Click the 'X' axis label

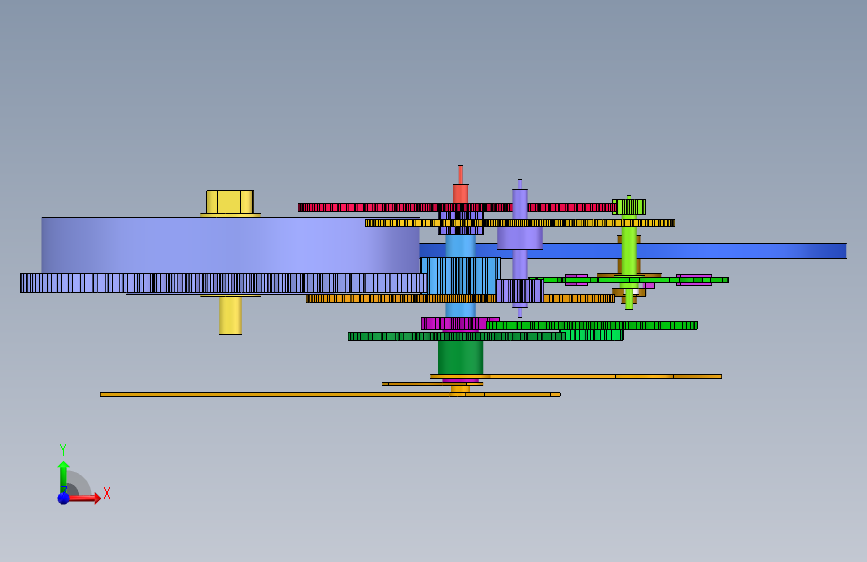pyautogui.click(x=107, y=493)
